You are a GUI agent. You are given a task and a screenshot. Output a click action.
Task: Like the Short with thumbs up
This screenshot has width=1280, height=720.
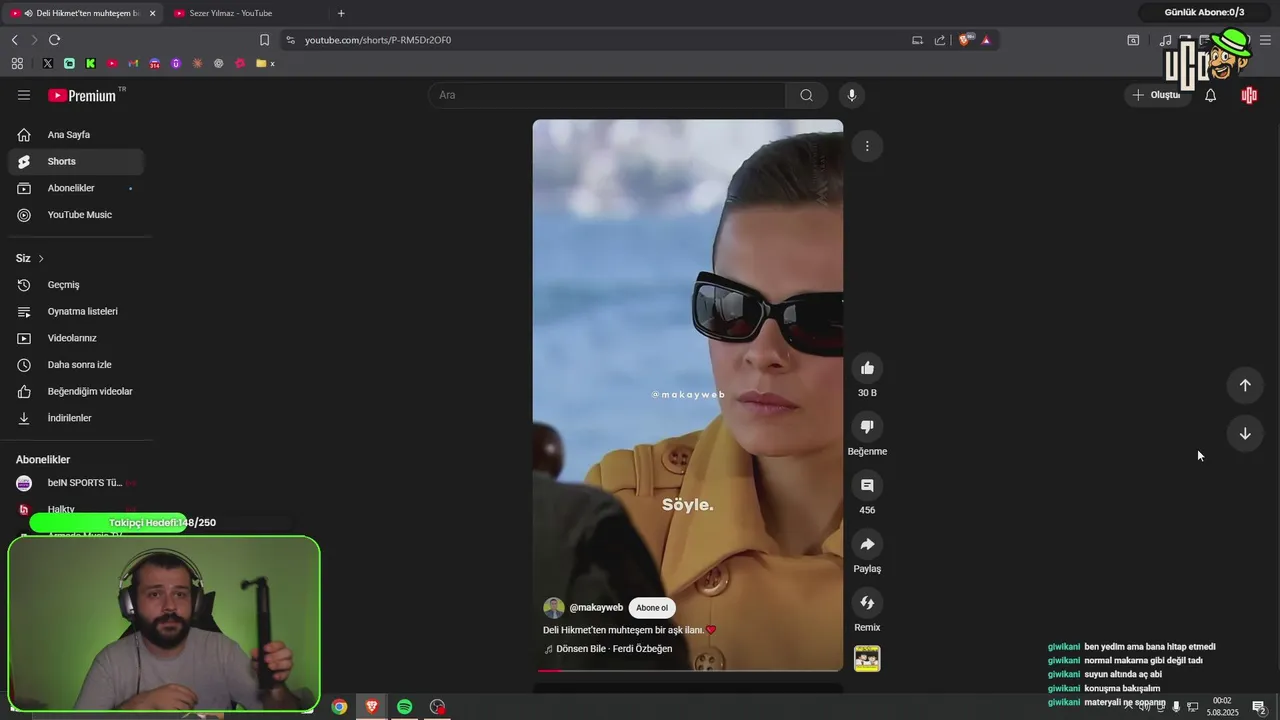click(867, 368)
